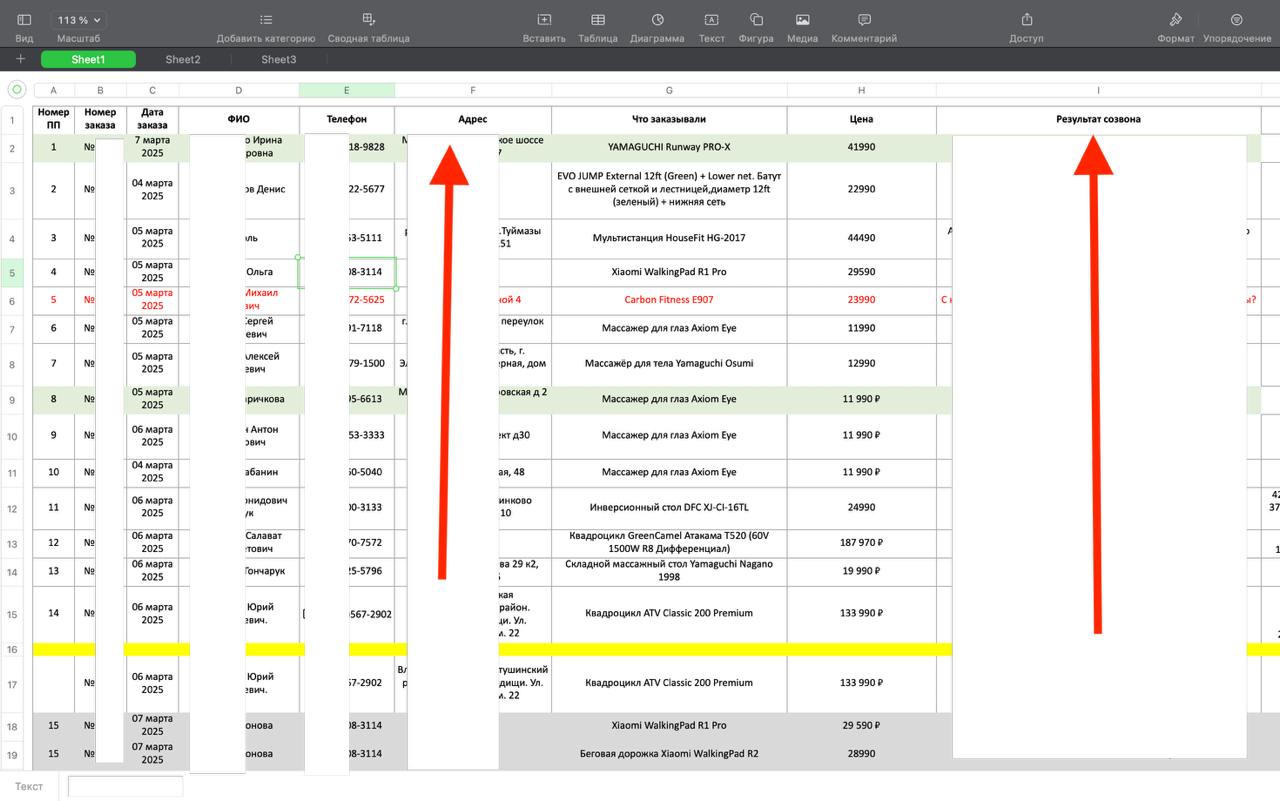Select the red Carbon Fitness E907 cell

[669, 300]
